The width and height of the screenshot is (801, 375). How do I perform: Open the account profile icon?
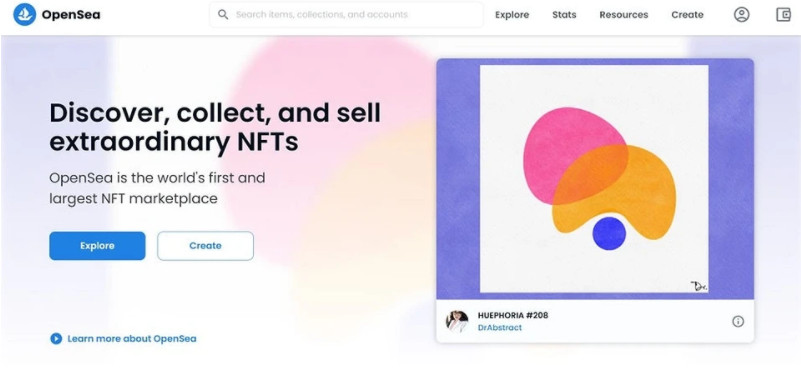(741, 15)
